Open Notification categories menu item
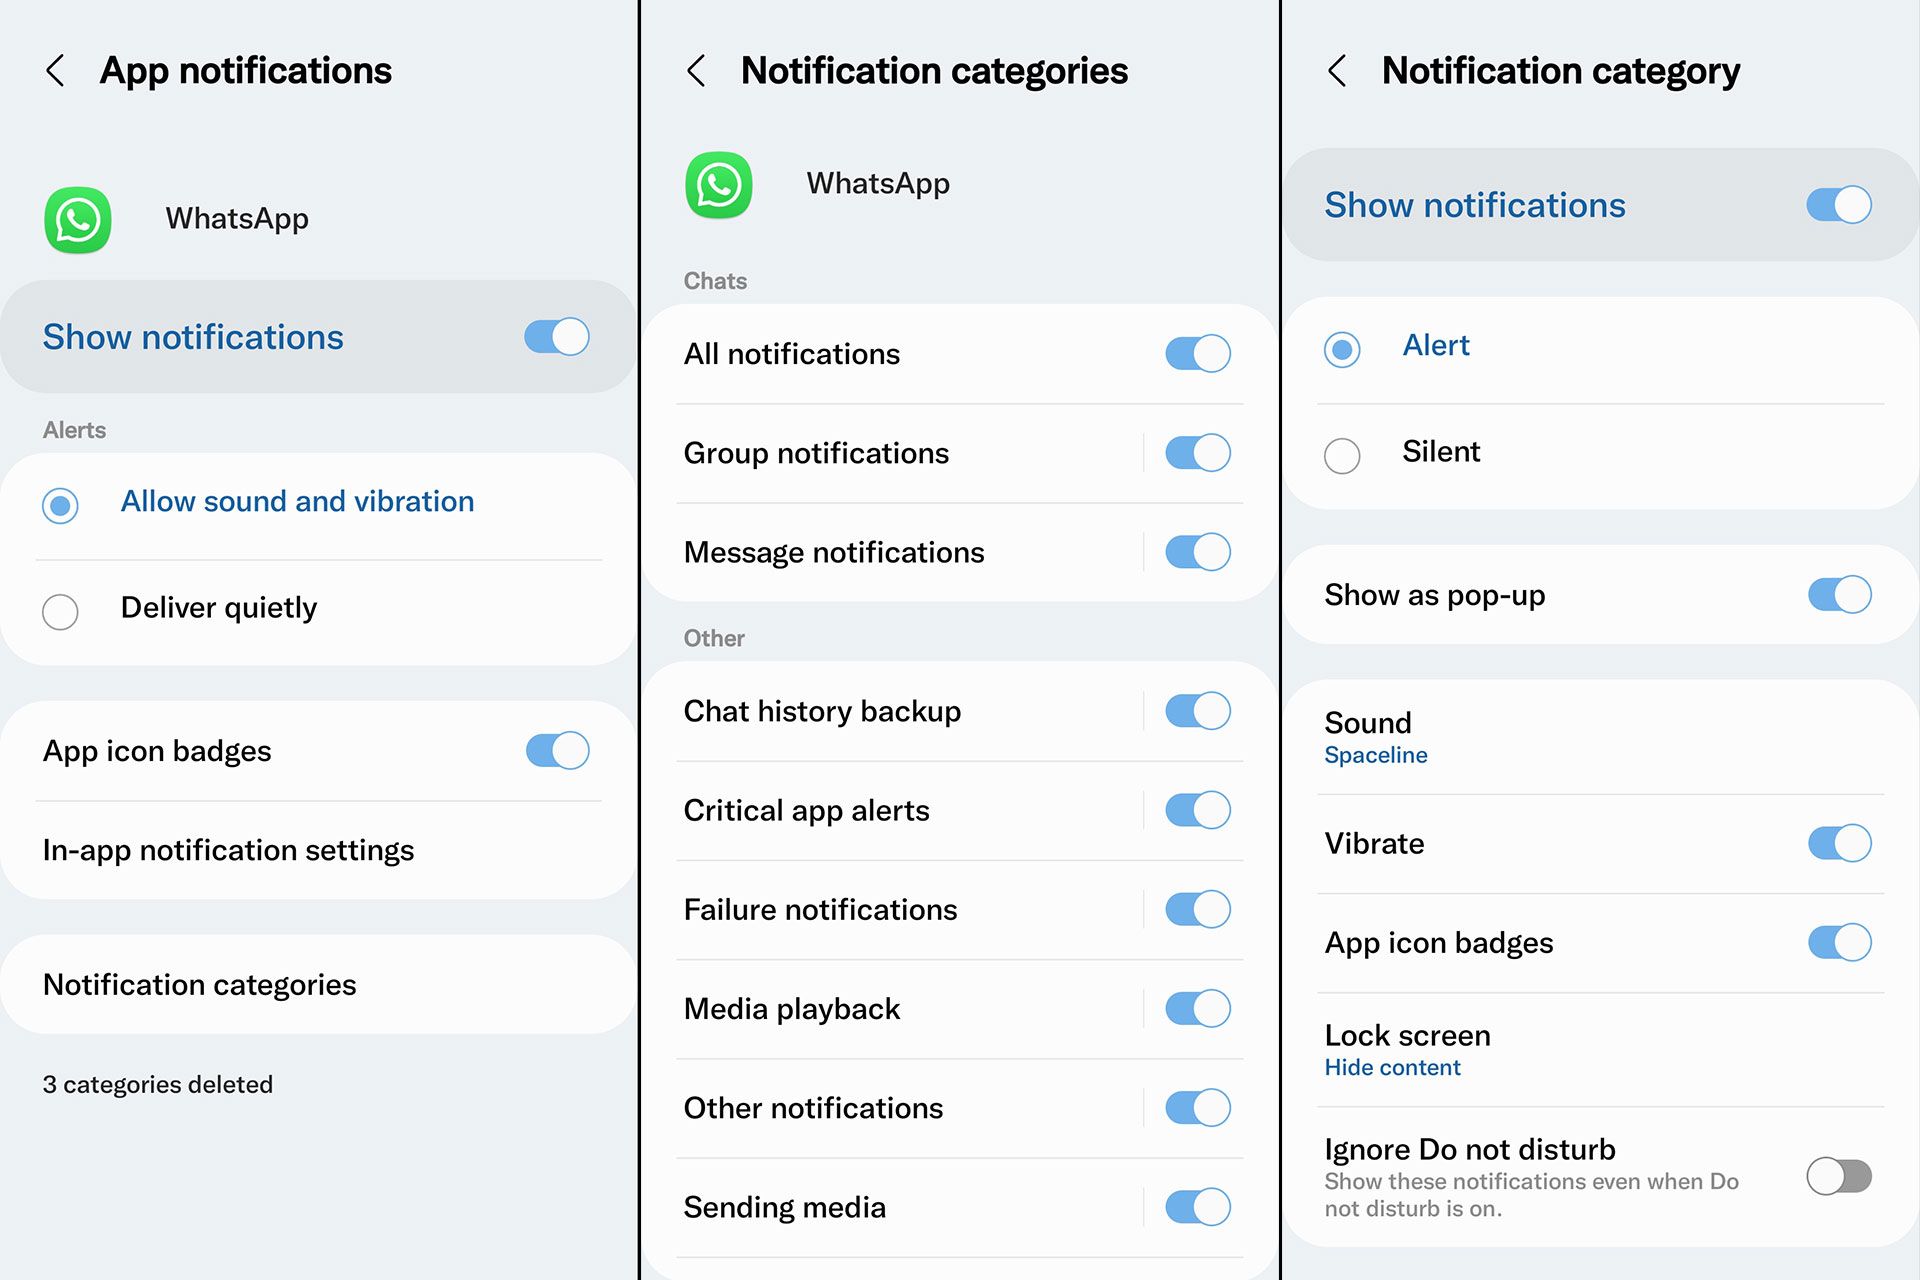Screen dimensions: 1920x1280 click(x=200, y=985)
